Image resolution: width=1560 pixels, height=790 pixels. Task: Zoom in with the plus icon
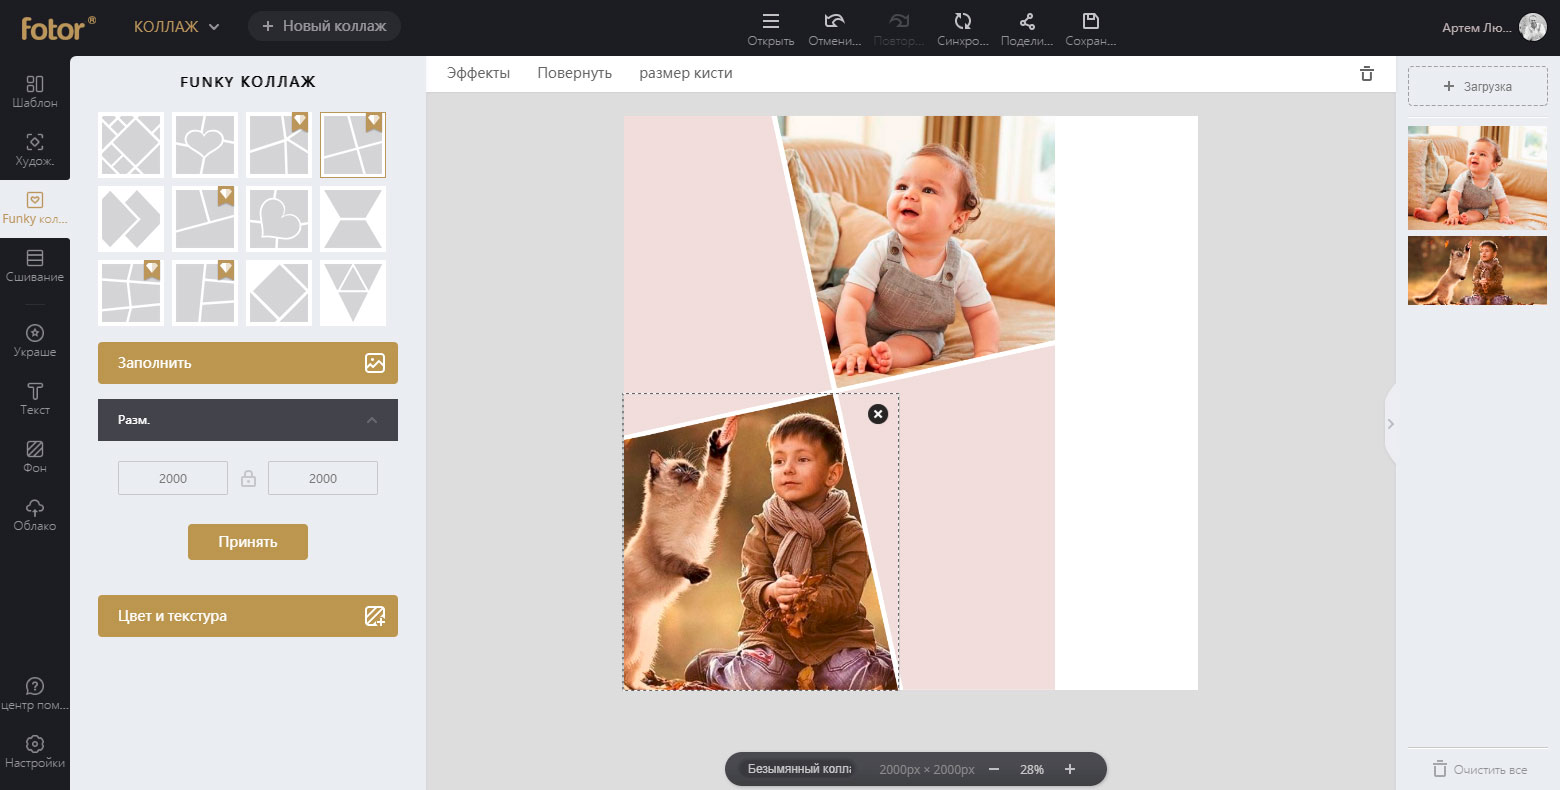[x=1070, y=769]
